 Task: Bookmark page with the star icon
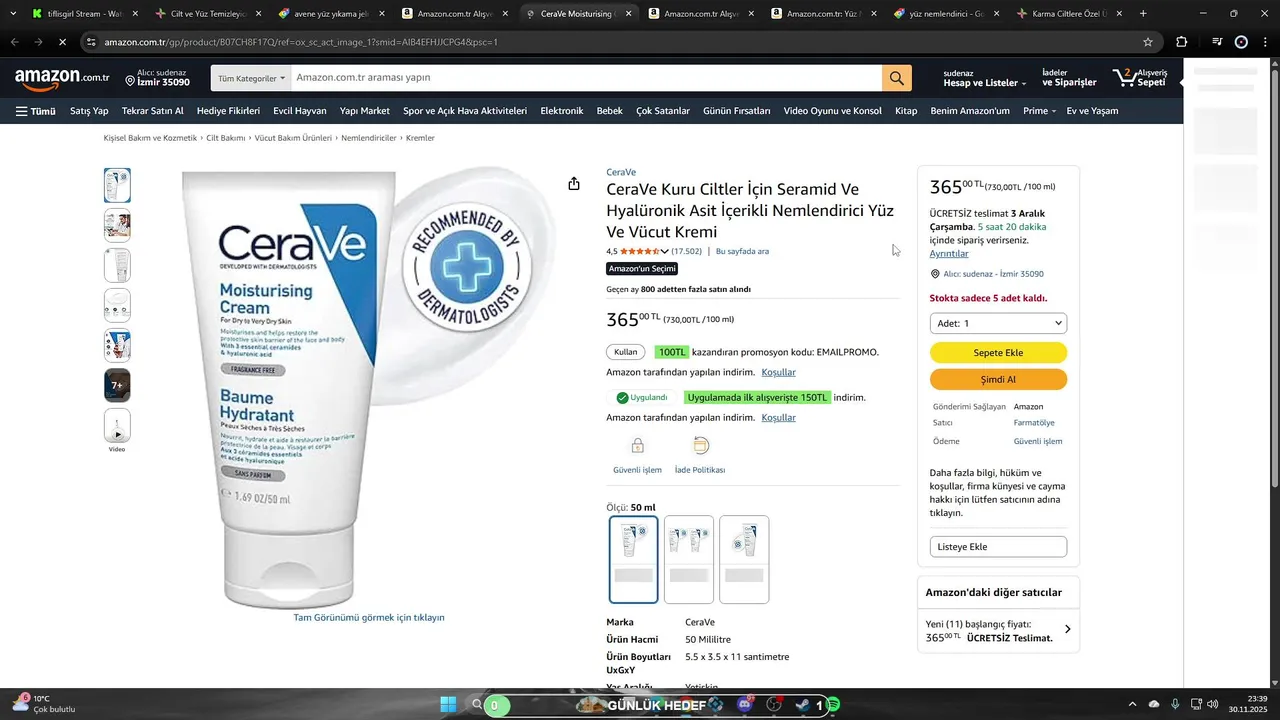(x=1148, y=42)
